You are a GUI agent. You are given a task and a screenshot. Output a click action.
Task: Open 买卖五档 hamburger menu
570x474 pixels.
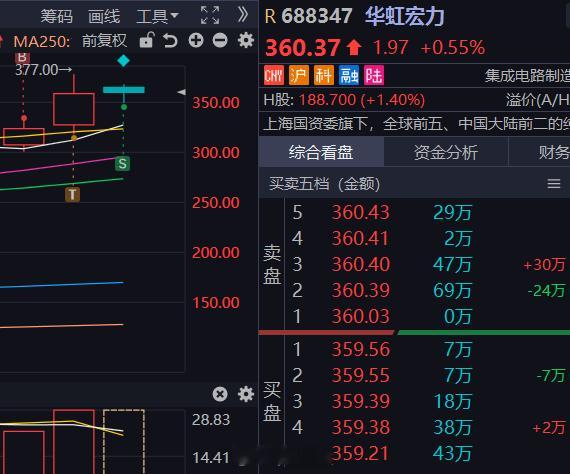click(554, 184)
